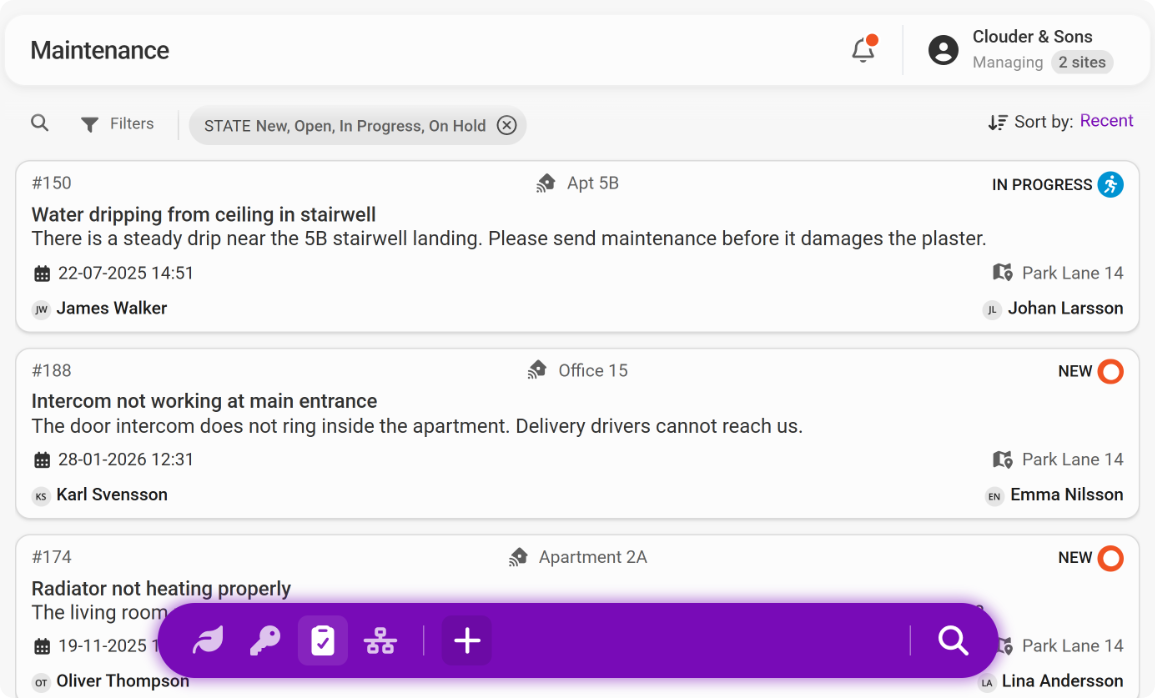
Task: Click the notification bell with red dot
Action: (862, 48)
